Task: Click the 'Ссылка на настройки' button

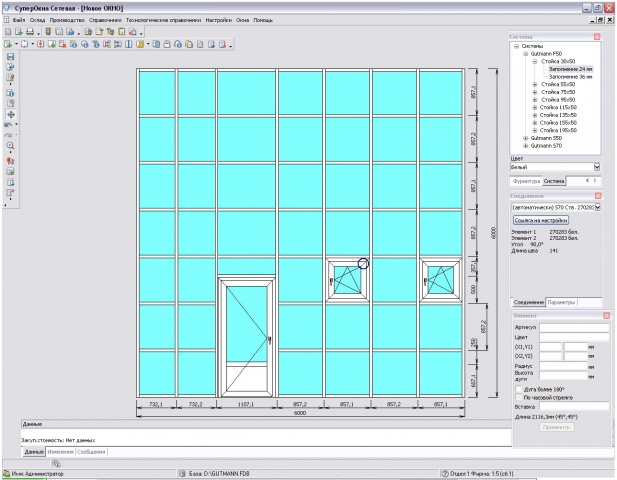Action: (x=541, y=220)
